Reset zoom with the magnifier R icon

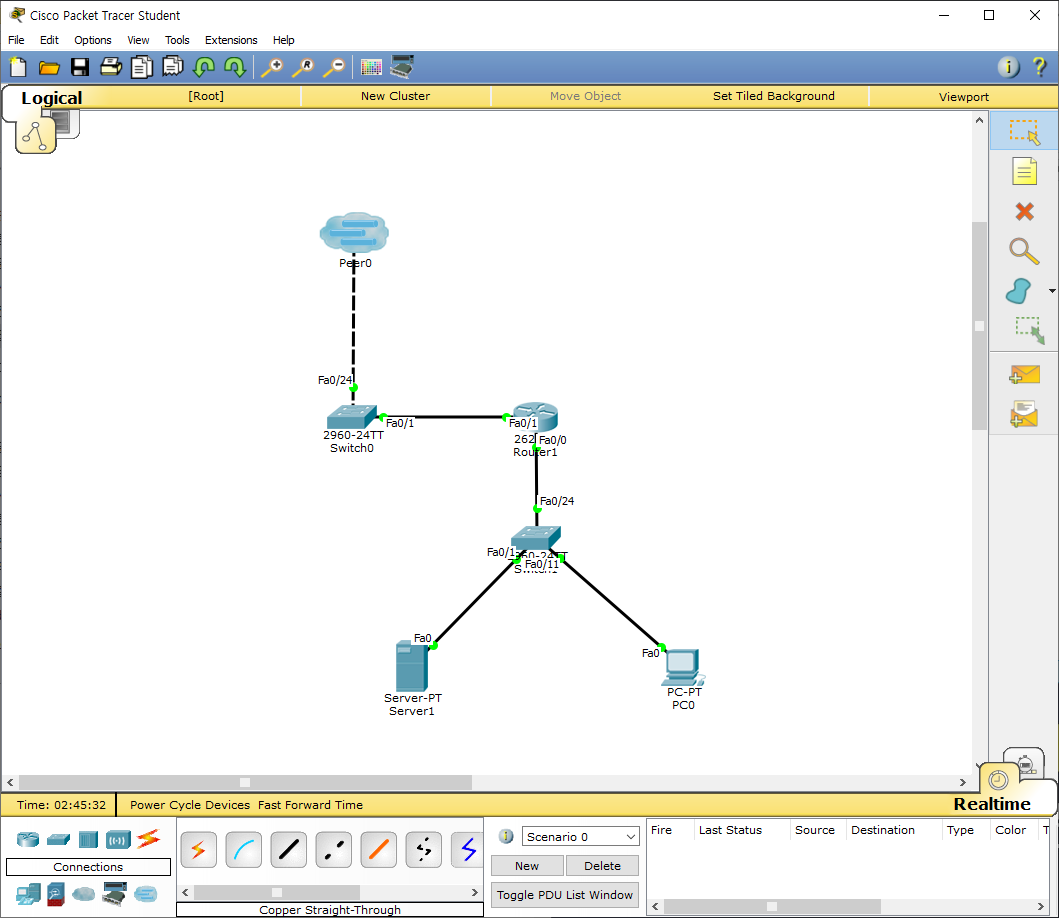303,67
